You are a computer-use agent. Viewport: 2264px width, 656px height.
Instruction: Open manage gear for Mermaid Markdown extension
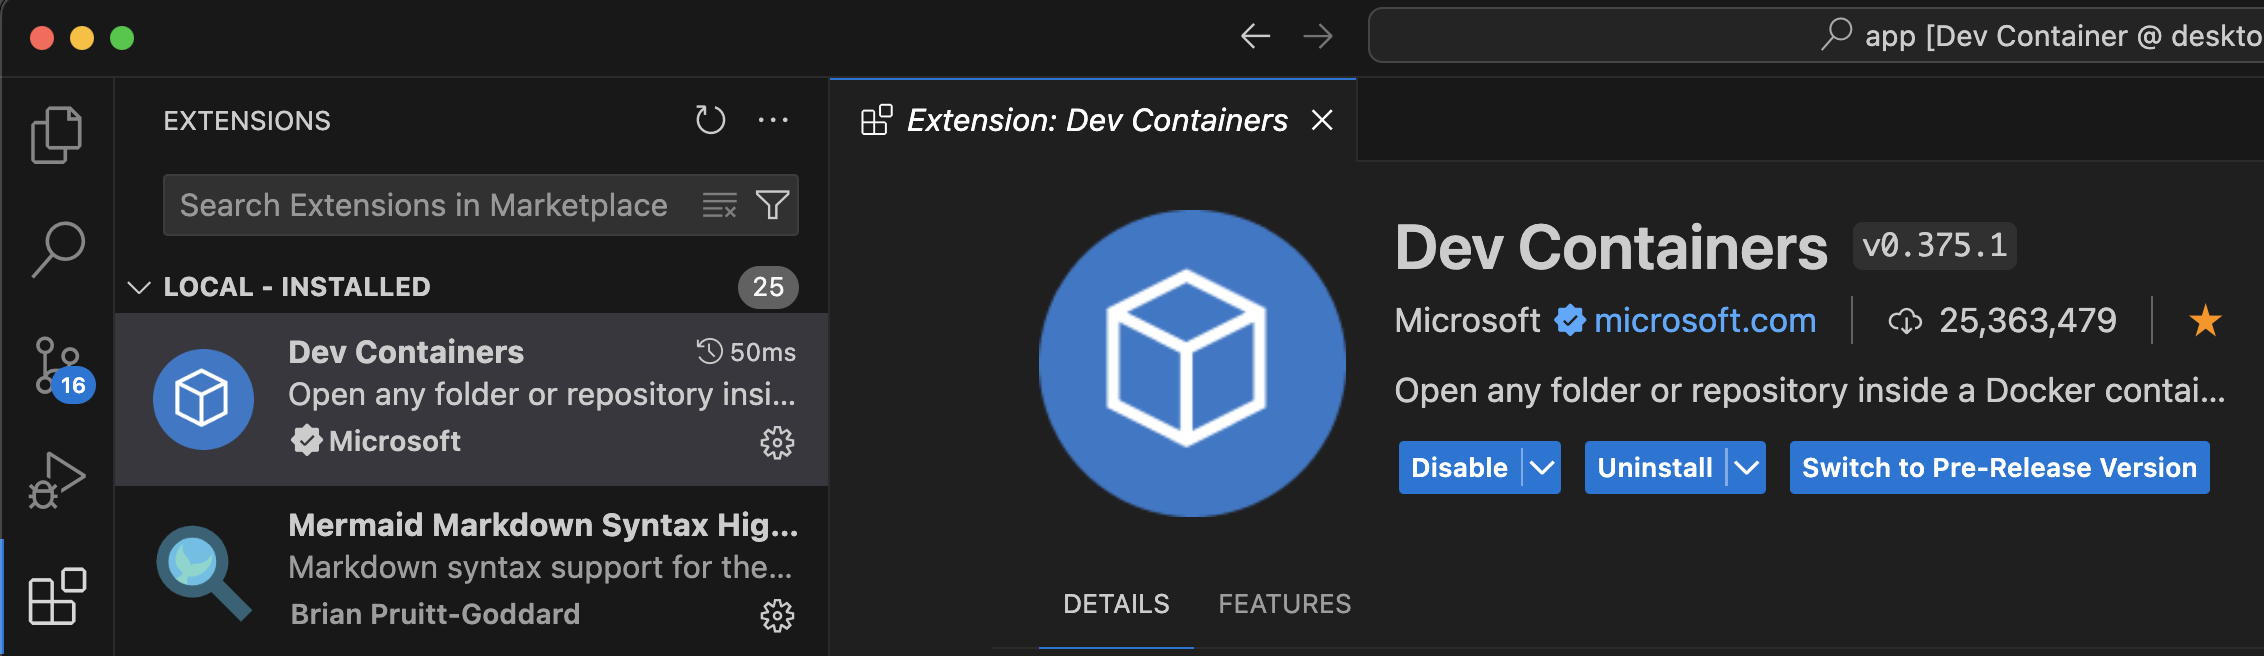point(777,615)
